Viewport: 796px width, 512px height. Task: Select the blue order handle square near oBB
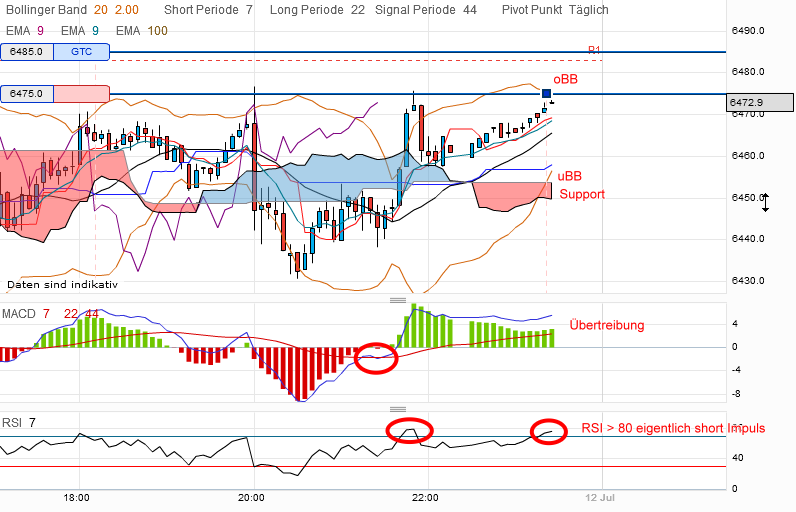tap(546, 93)
